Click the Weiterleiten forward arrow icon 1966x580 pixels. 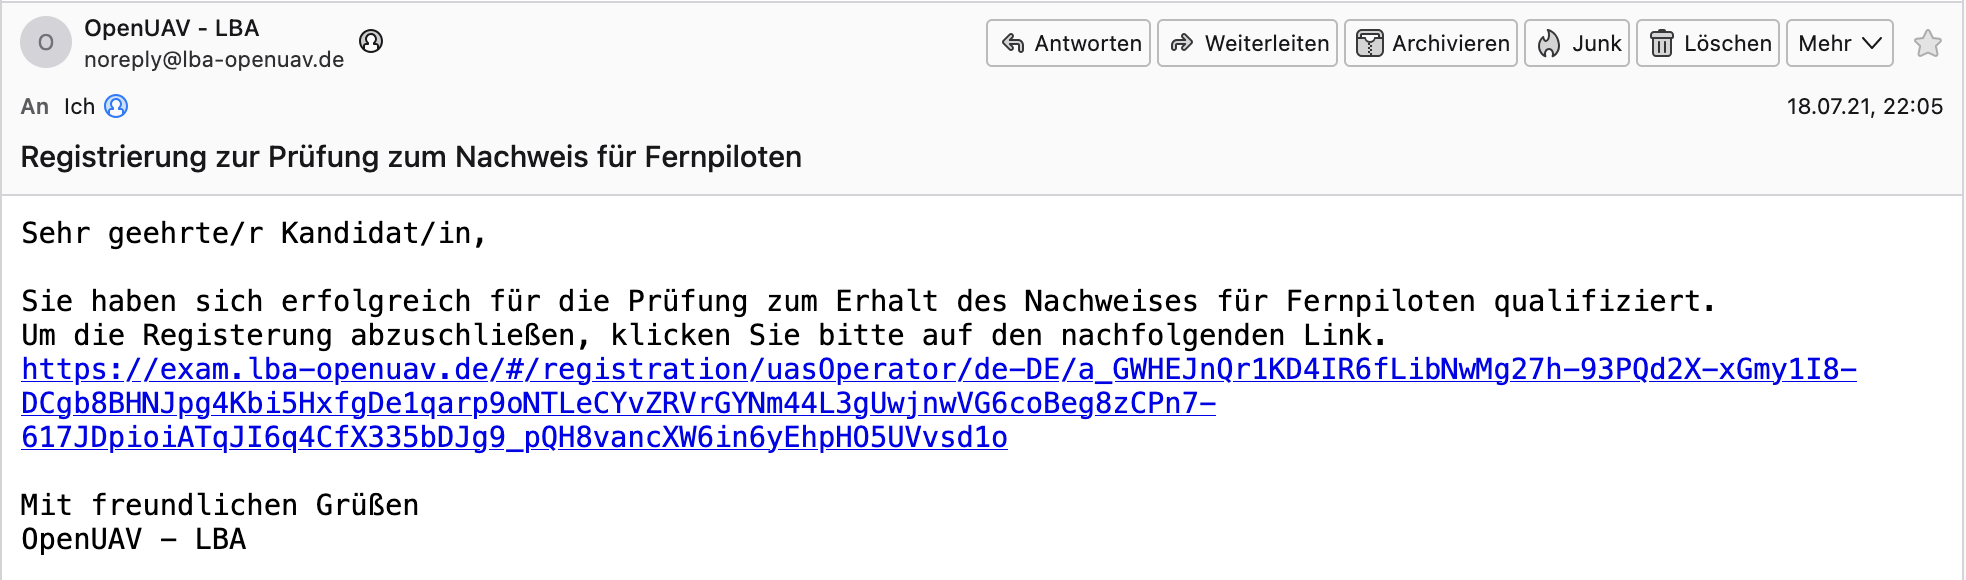(x=1182, y=43)
